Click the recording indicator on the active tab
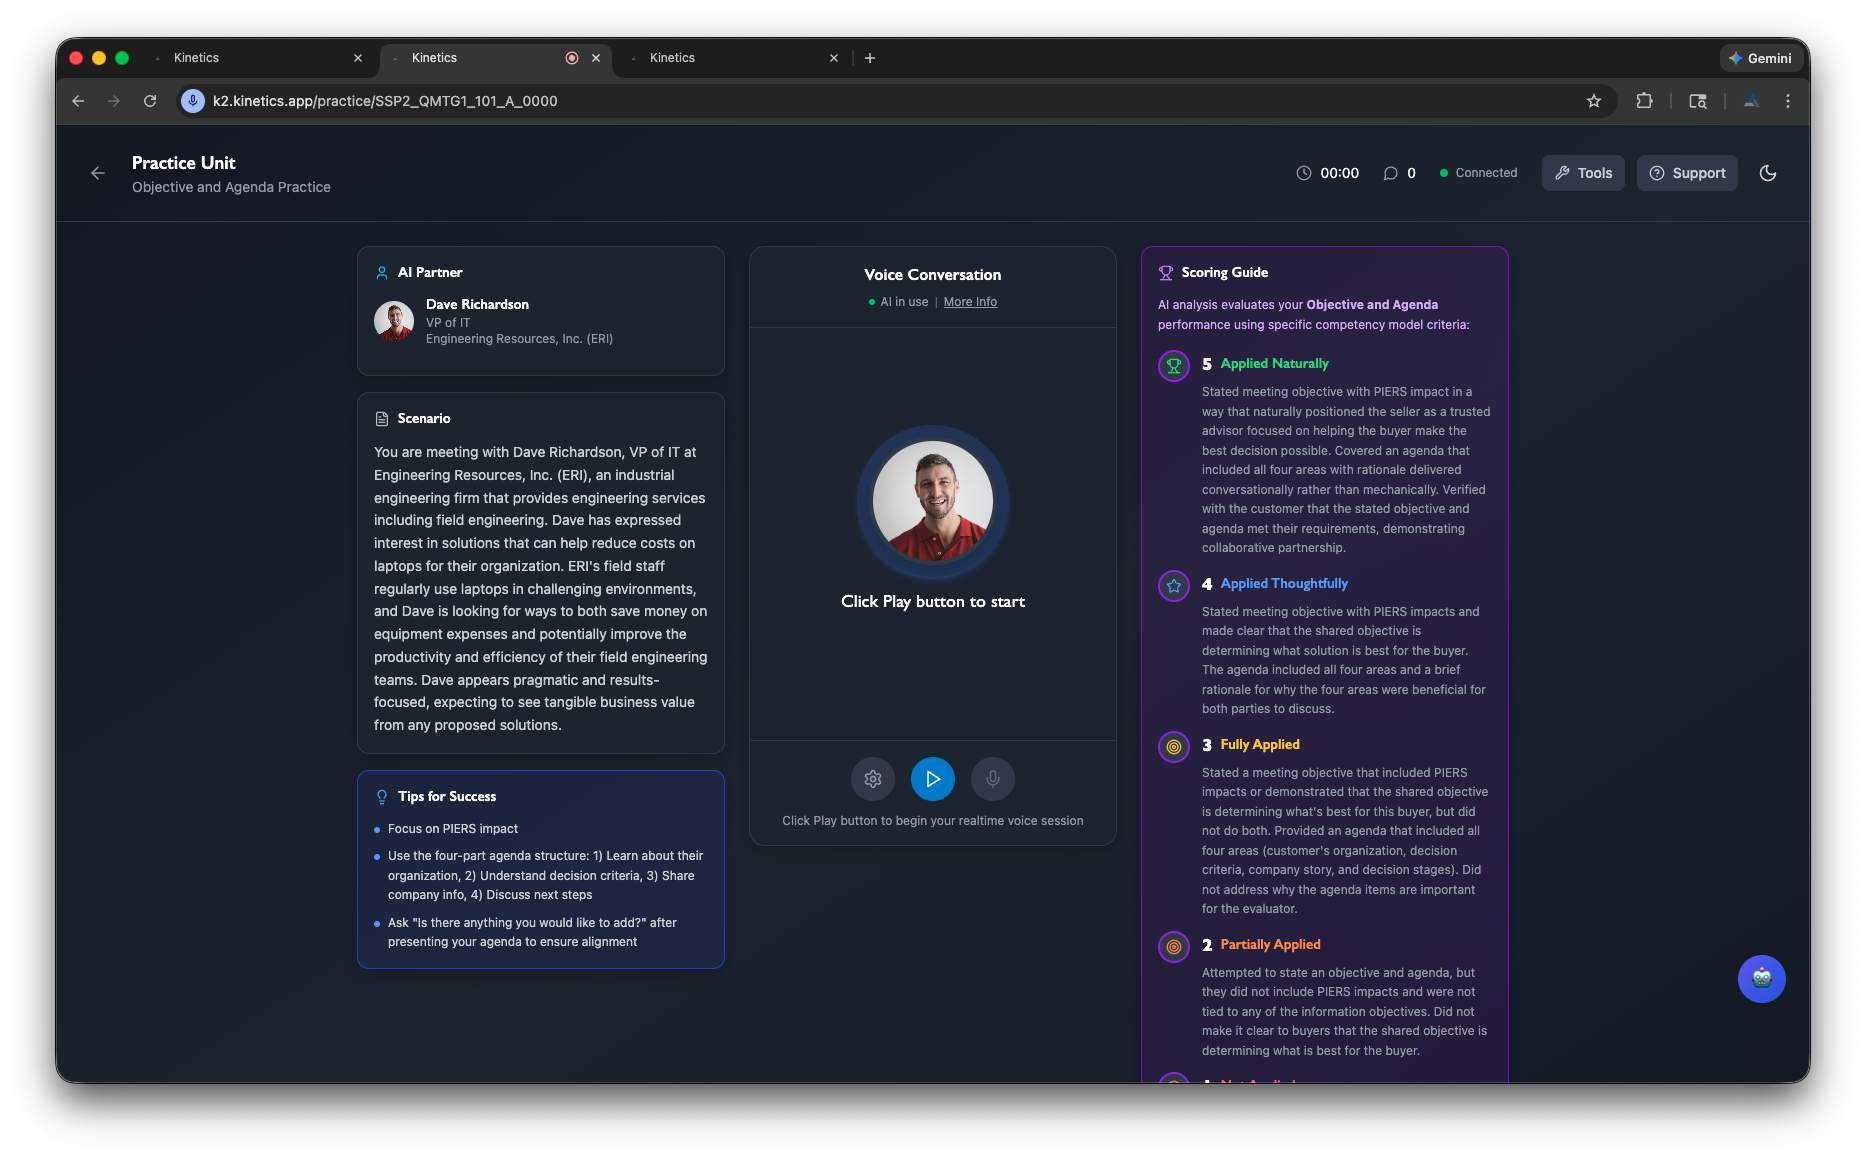The height and width of the screenshot is (1157, 1866). [572, 58]
